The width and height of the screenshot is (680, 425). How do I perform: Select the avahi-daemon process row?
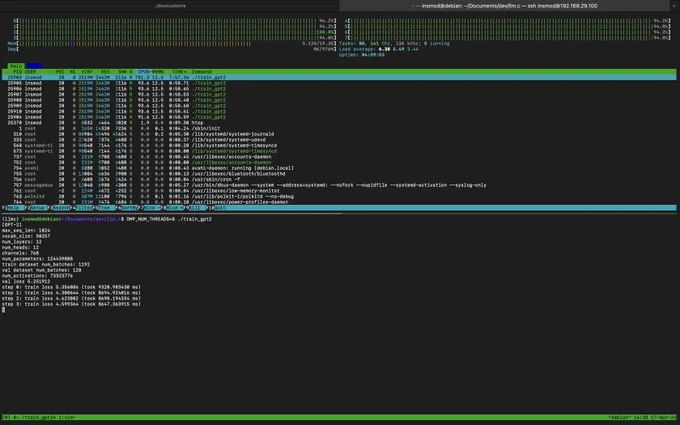pyautogui.click(x=339, y=168)
